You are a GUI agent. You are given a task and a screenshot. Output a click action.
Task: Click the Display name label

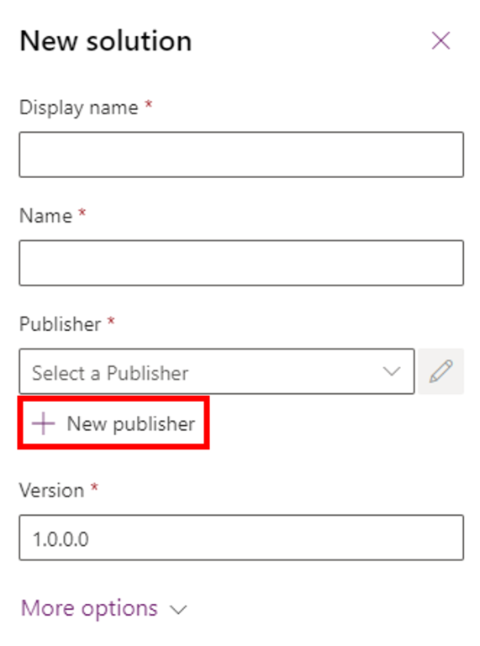pyautogui.click(x=79, y=108)
